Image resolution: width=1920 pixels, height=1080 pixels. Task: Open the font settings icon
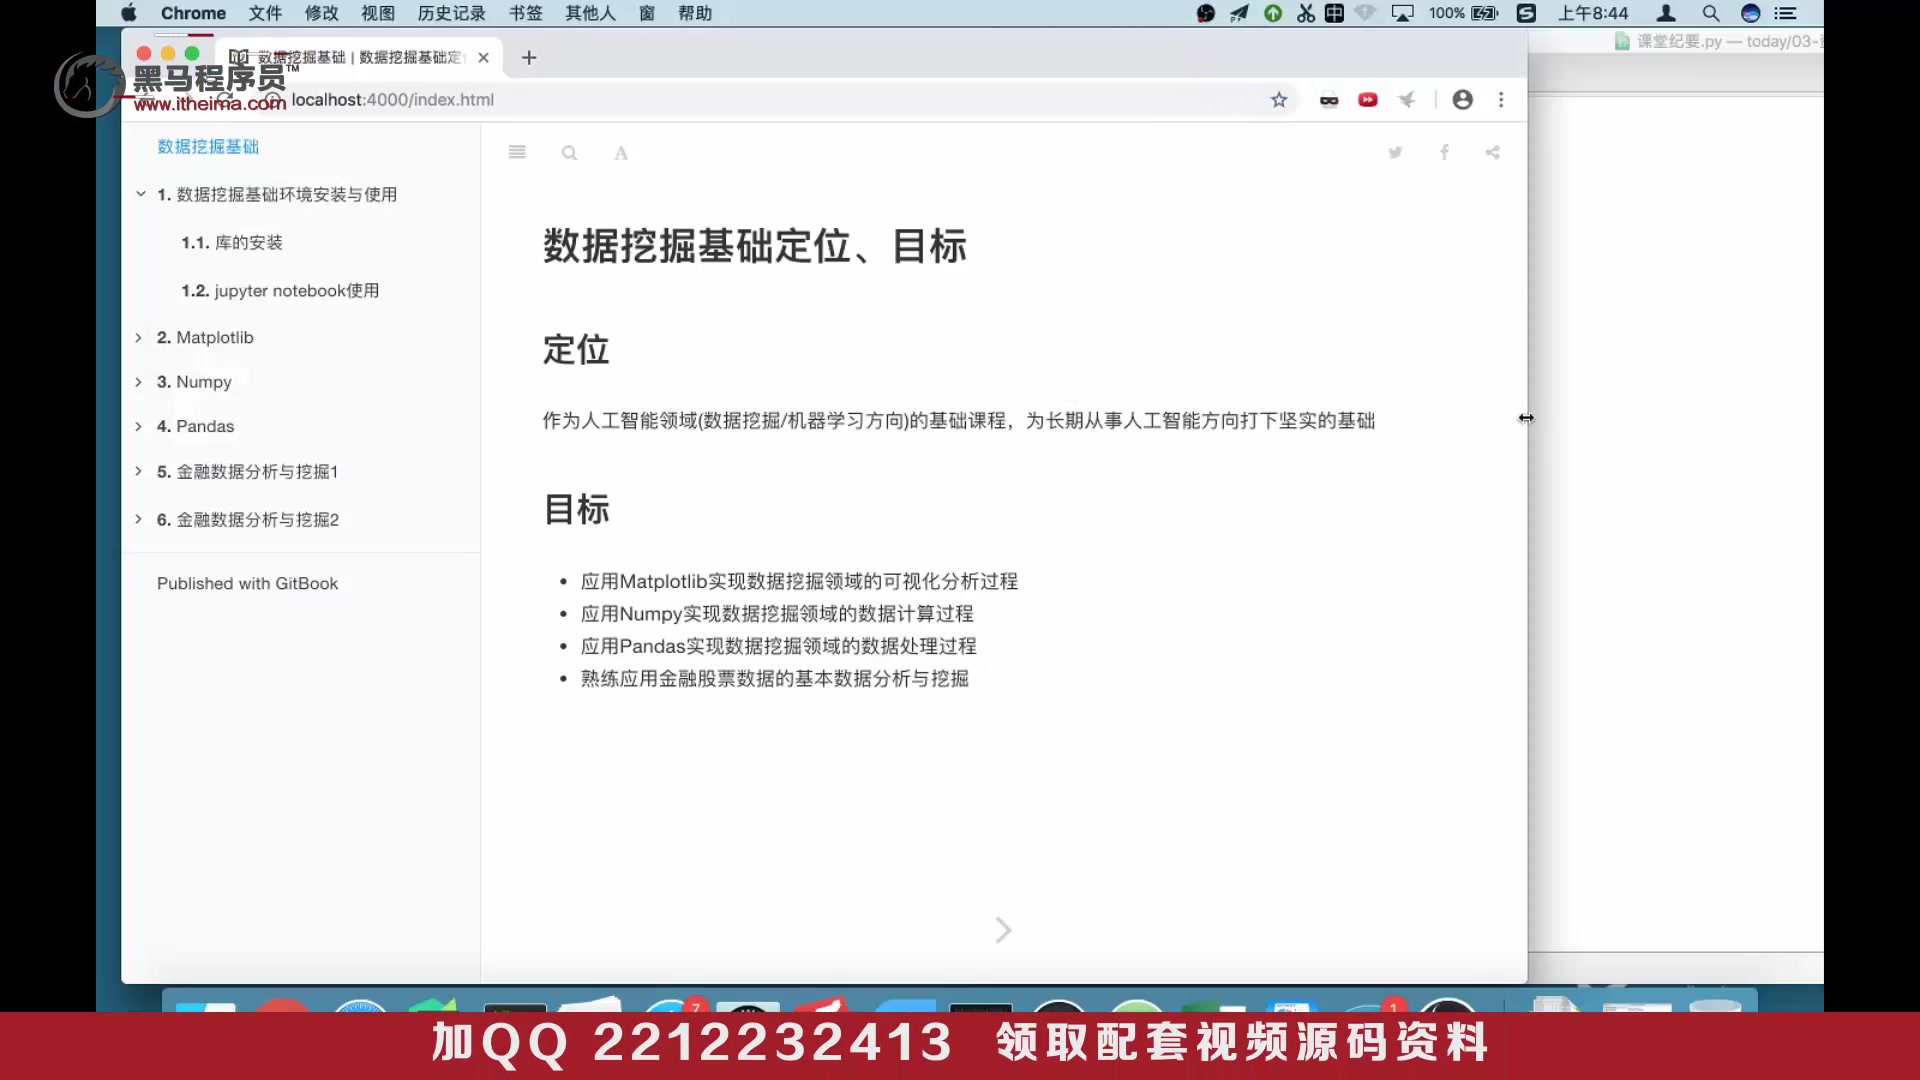[621, 153]
